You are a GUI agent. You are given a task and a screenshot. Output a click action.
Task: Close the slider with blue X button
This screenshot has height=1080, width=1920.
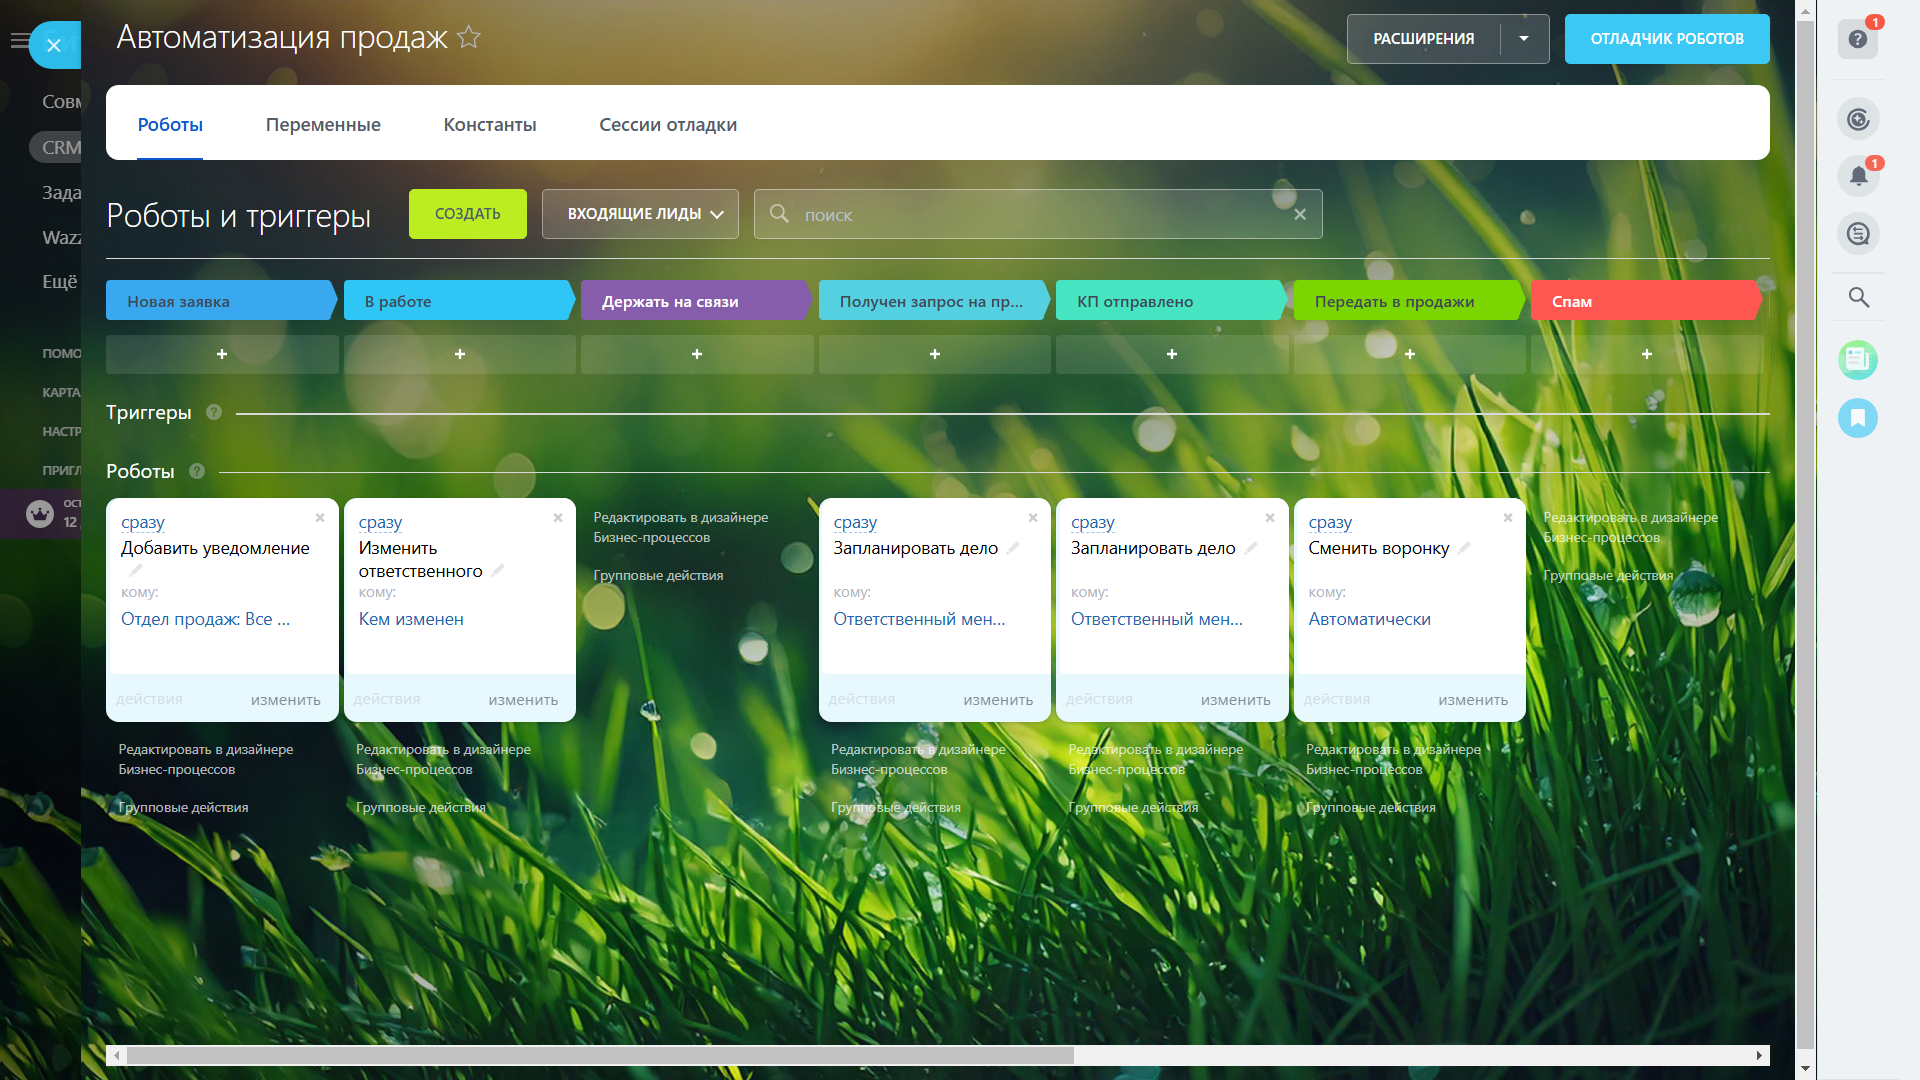54,45
